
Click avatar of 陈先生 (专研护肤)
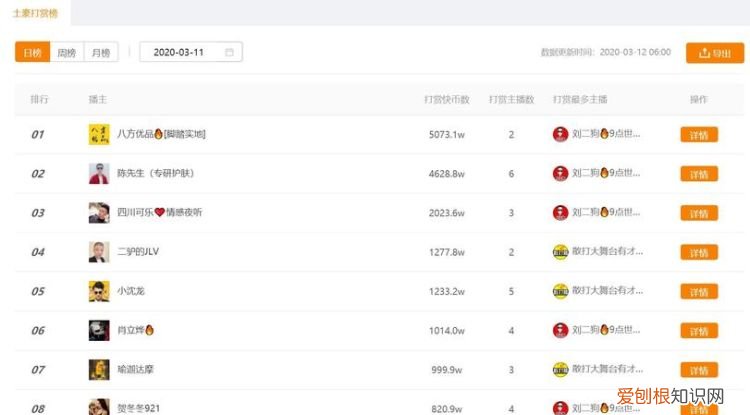98,173
